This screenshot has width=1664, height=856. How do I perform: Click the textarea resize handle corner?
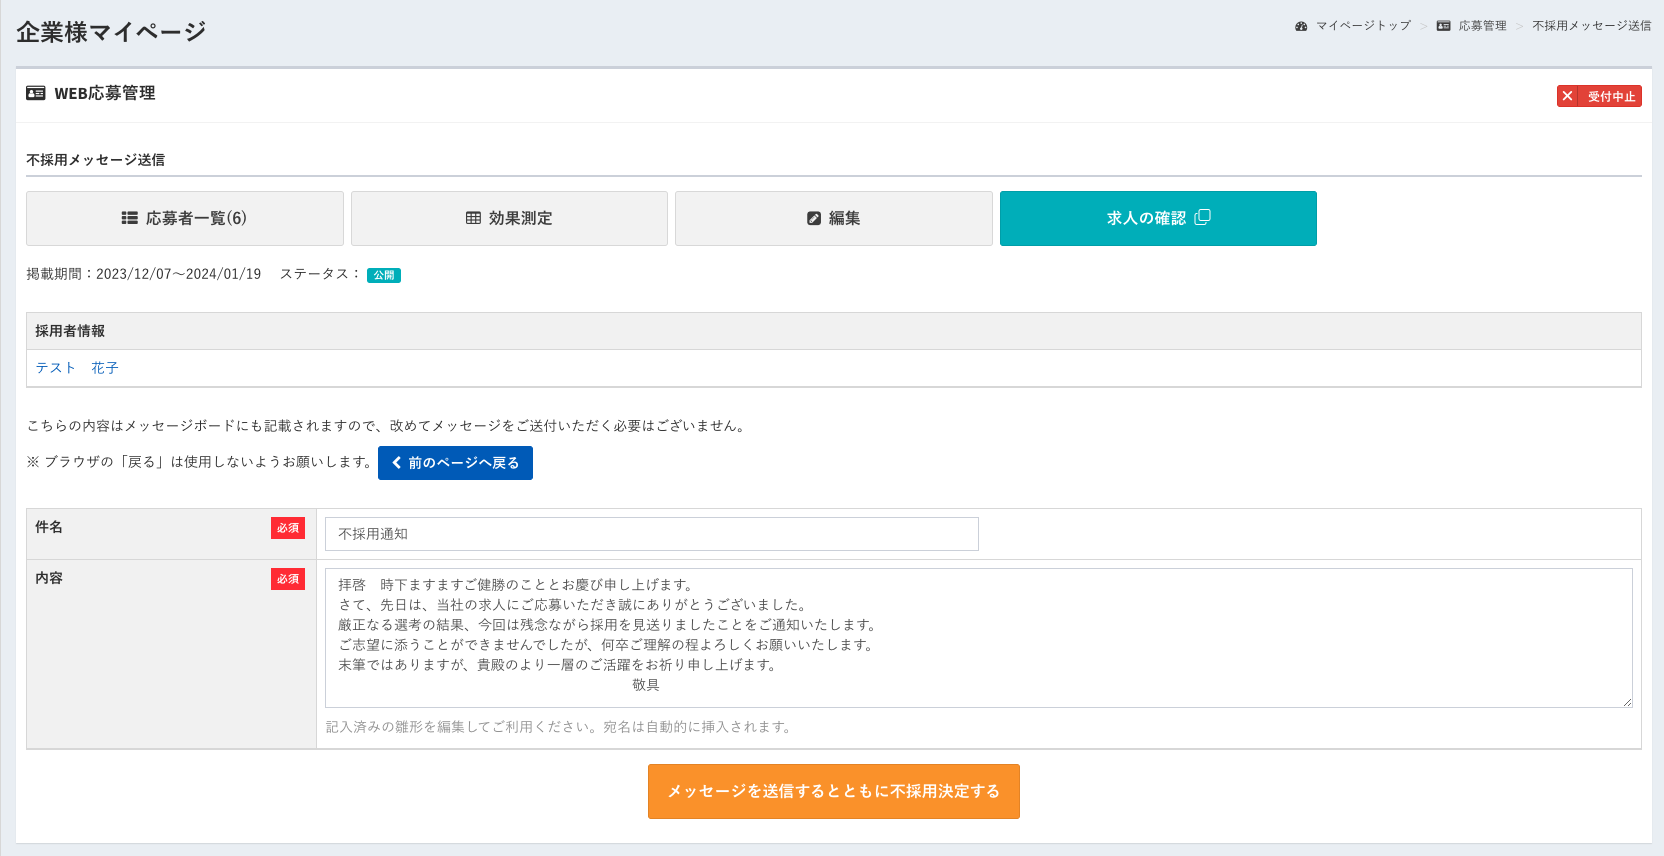pyautogui.click(x=1627, y=702)
